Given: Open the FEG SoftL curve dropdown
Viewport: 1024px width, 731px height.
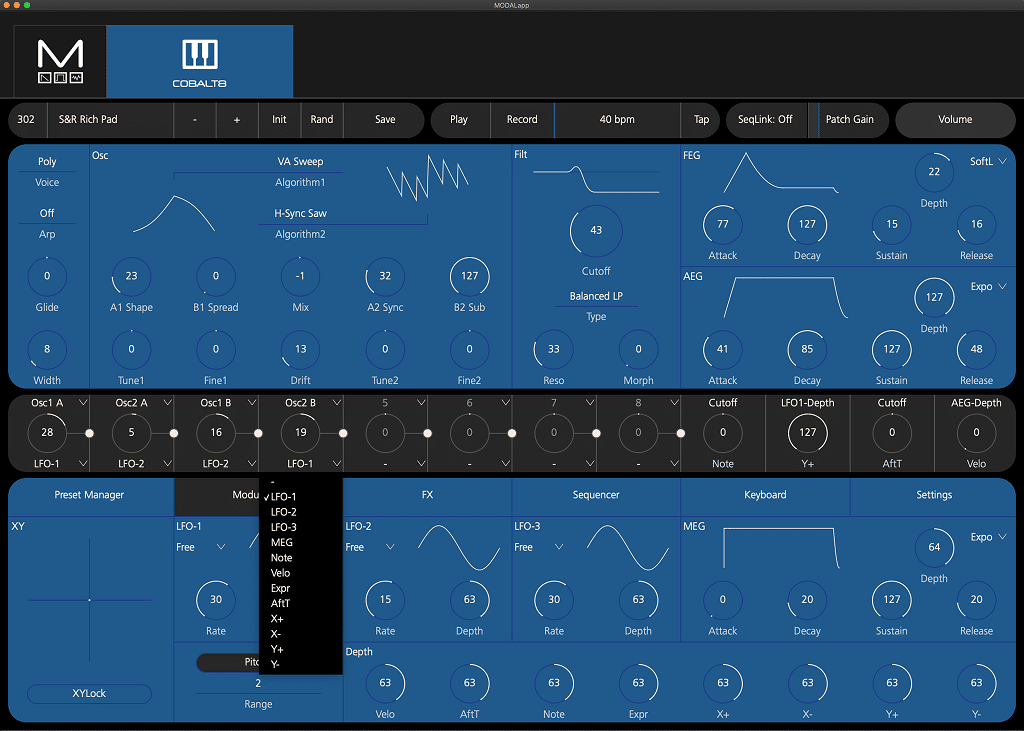Looking at the screenshot, I should click(987, 161).
